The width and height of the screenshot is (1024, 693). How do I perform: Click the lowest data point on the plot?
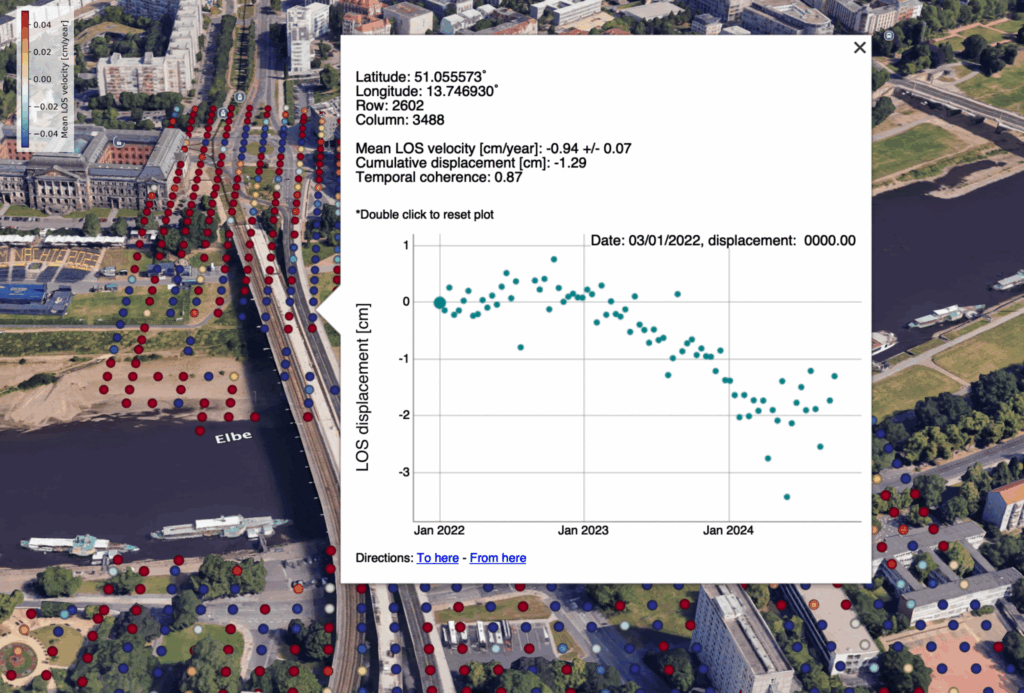(787, 497)
